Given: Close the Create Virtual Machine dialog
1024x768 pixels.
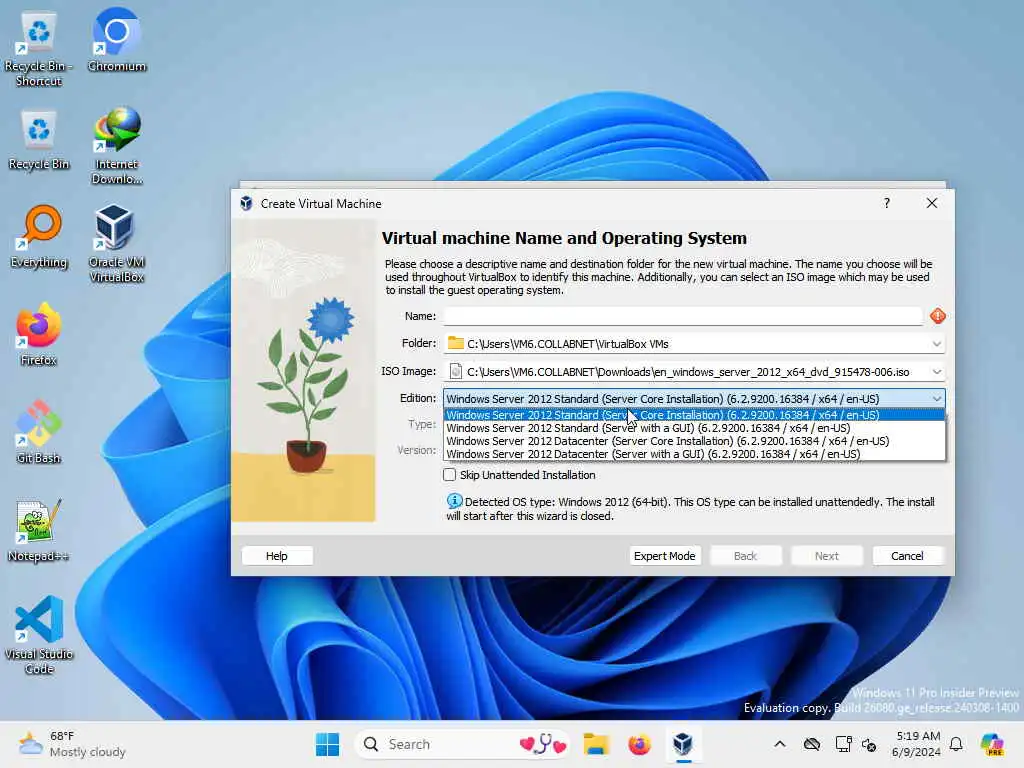Looking at the screenshot, I should [932, 203].
